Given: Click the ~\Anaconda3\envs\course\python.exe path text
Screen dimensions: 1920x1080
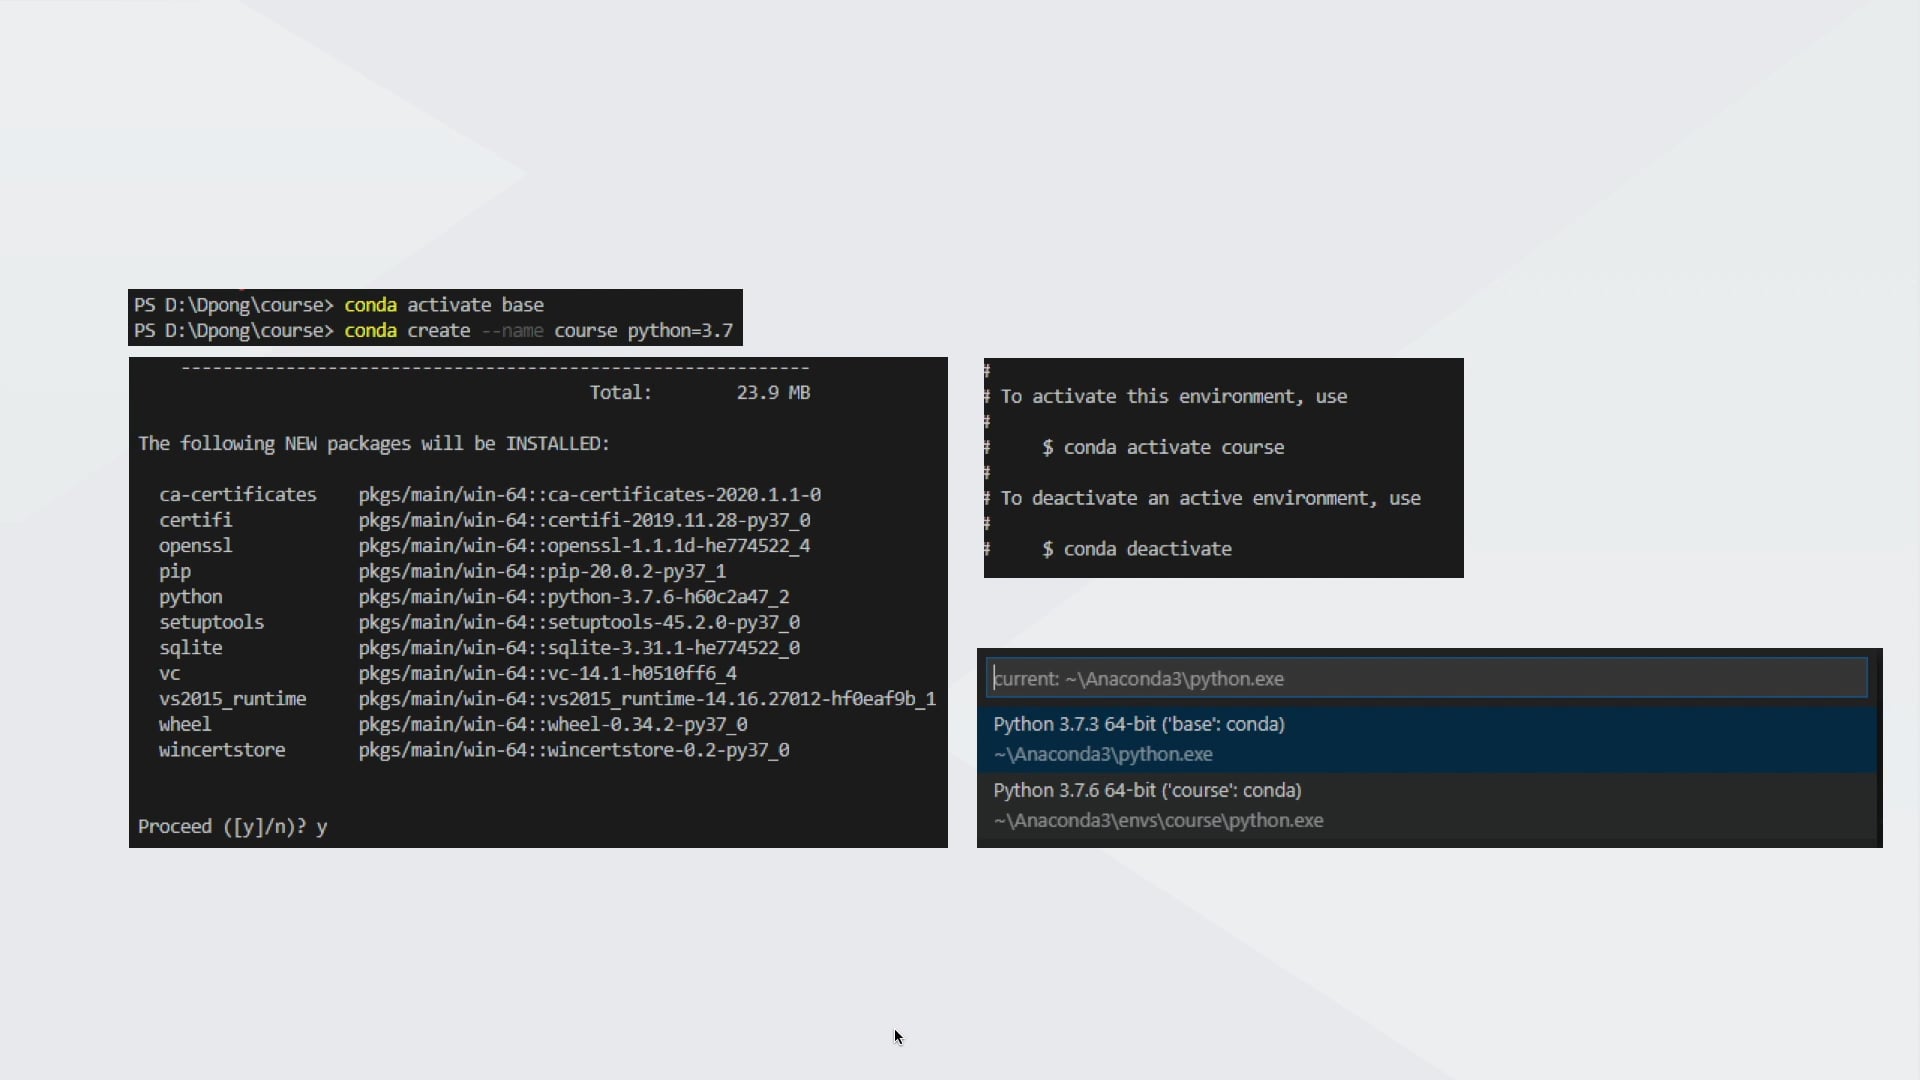Looking at the screenshot, I should [1158, 820].
